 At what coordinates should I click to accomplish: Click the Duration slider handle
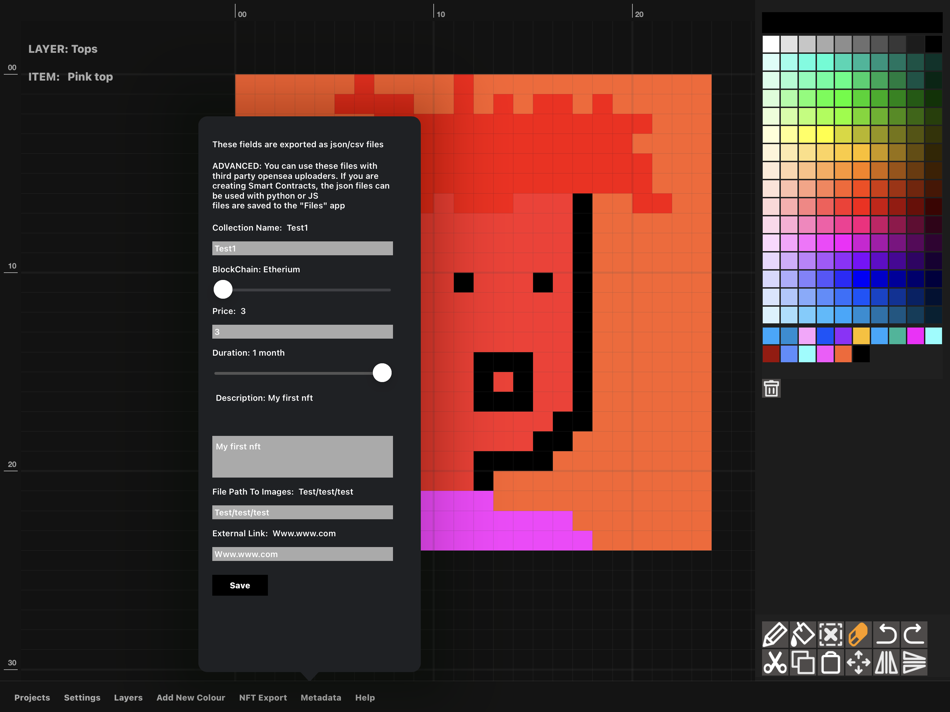[382, 373]
